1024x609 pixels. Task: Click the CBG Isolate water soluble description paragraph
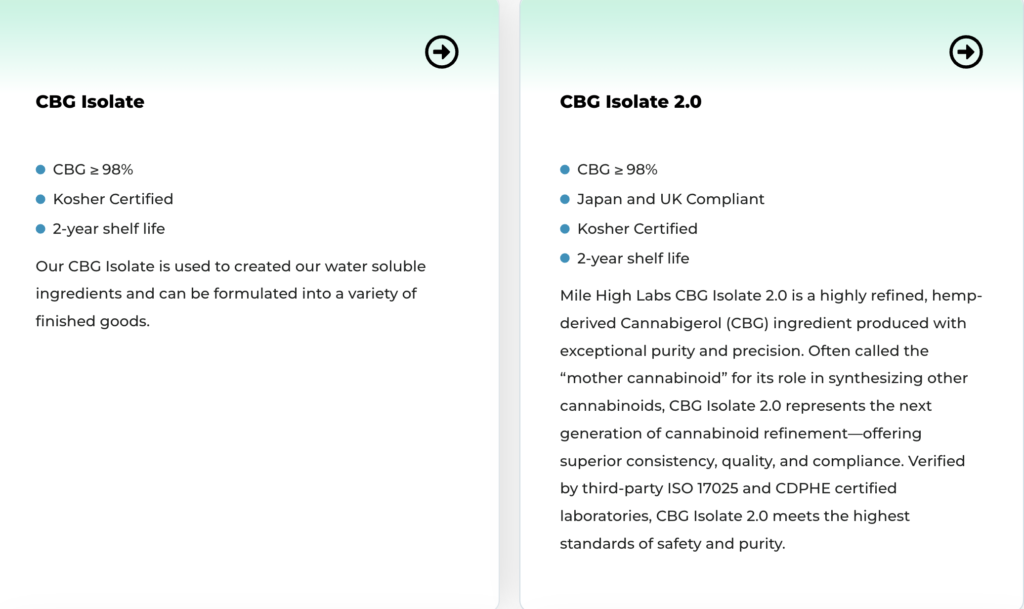coord(230,294)
